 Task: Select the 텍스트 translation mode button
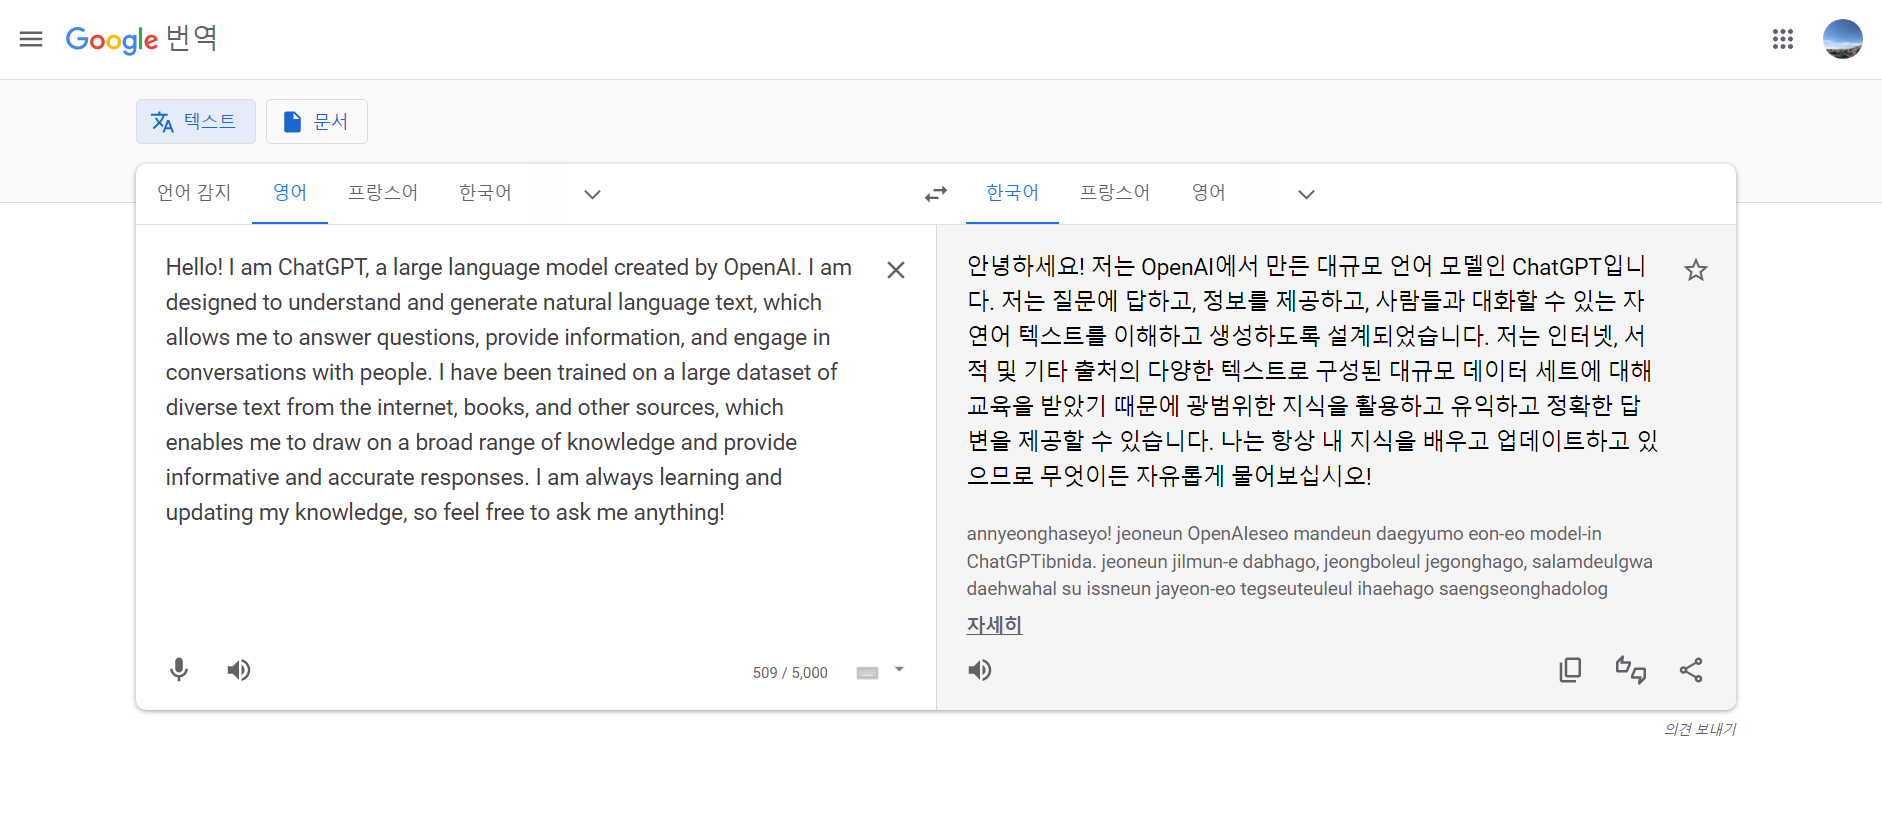tap(196, 121)
